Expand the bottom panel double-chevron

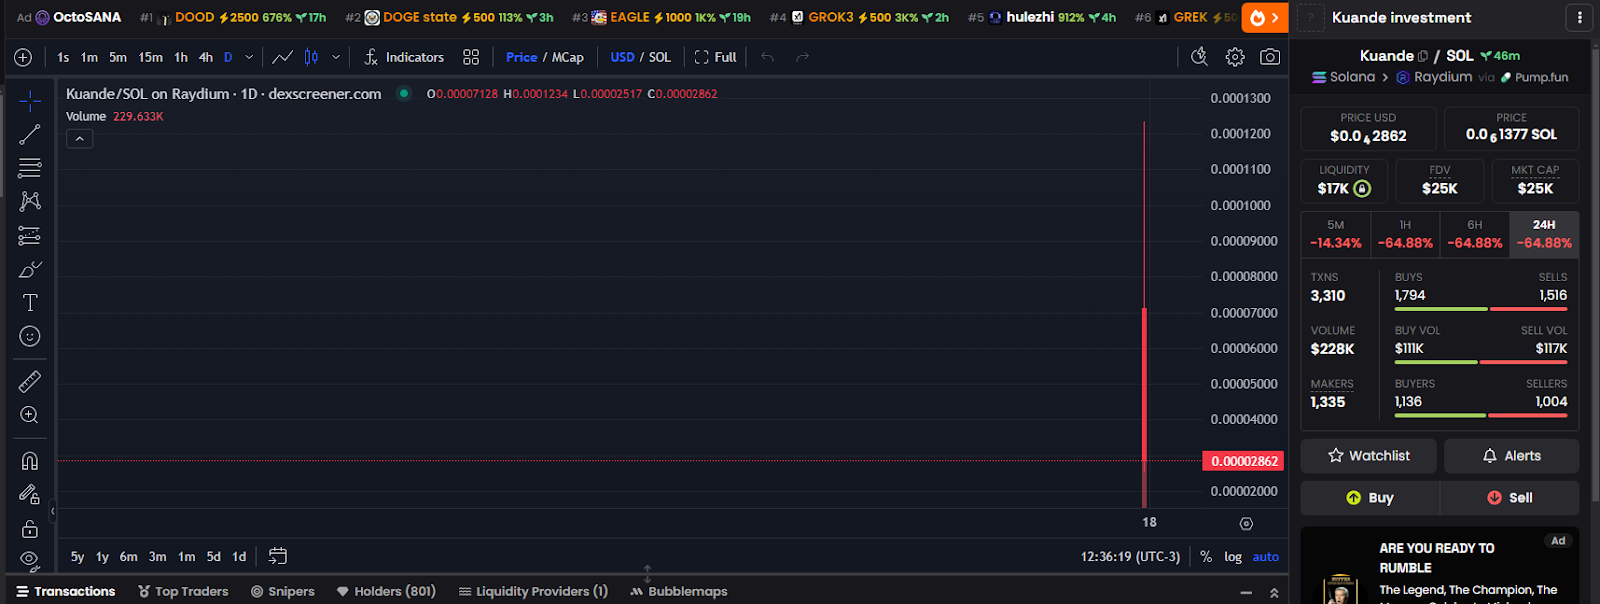[1274, 593]
